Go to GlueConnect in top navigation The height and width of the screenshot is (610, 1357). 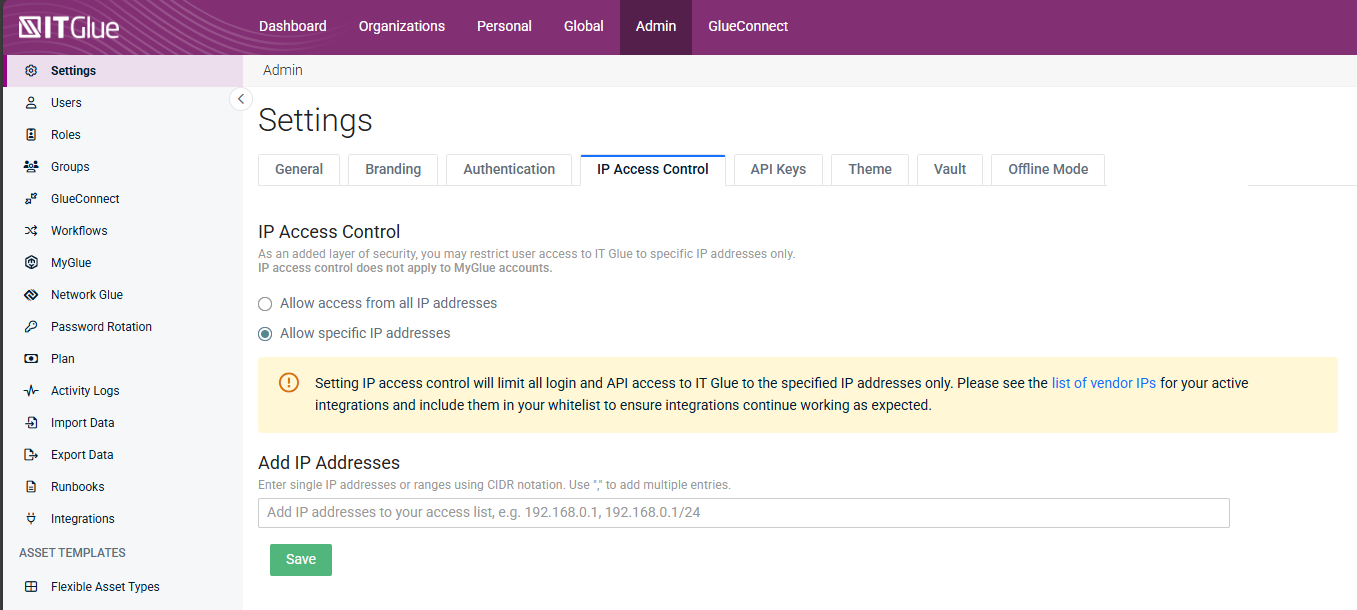point(748,26)
